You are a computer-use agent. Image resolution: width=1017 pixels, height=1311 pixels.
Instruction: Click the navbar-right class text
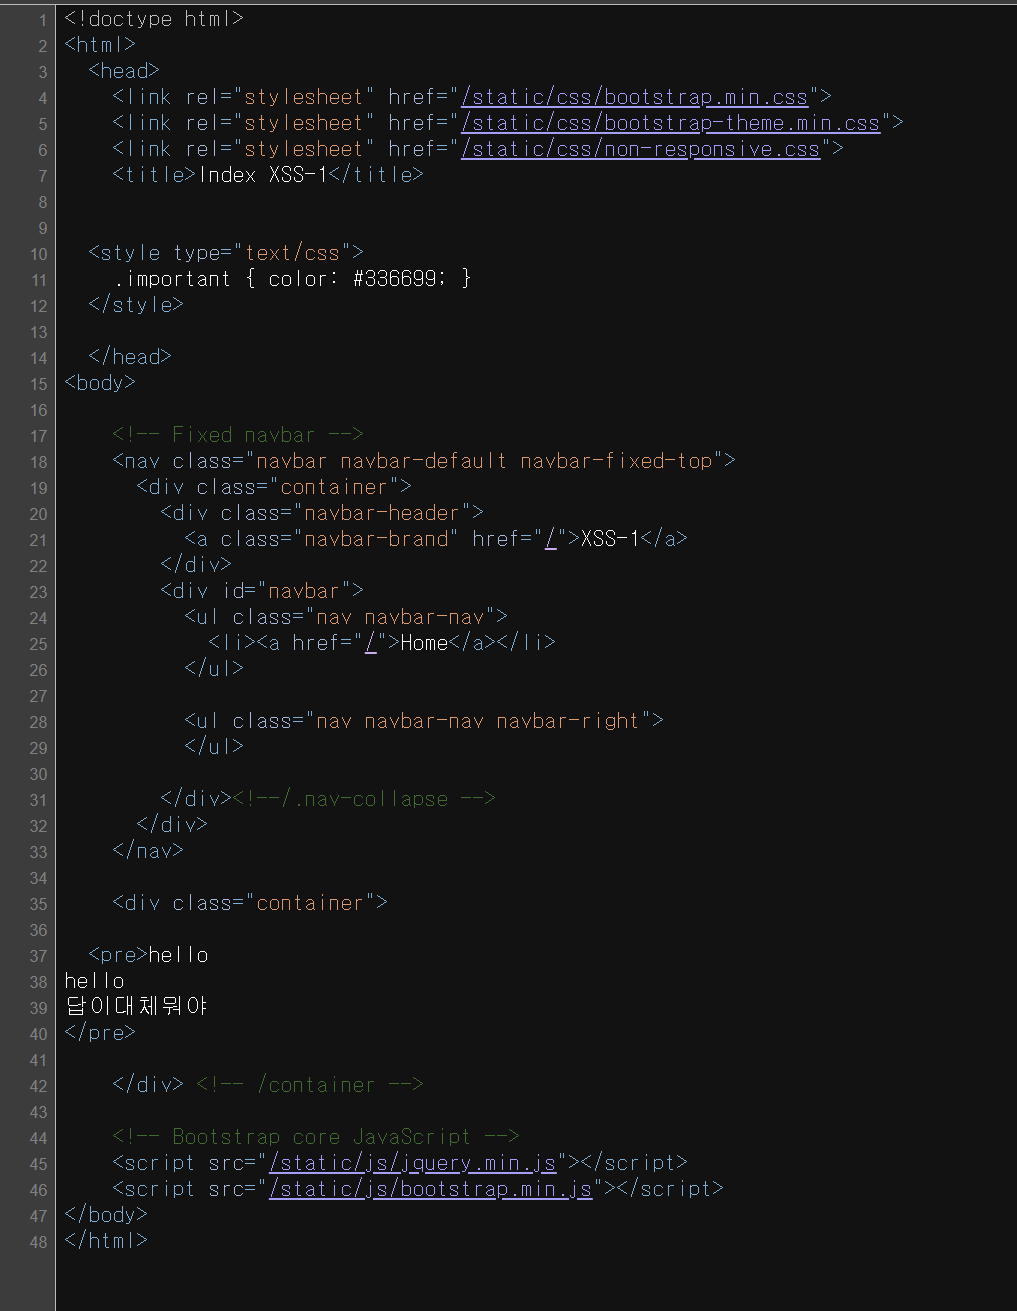pyautogui.click(x=567, y=721)
